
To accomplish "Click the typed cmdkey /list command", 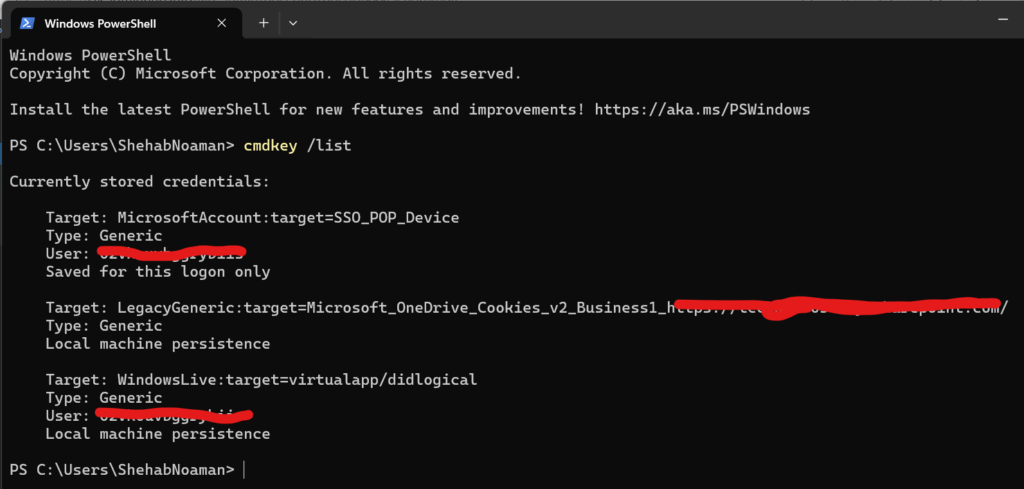I will coord(297,145).
